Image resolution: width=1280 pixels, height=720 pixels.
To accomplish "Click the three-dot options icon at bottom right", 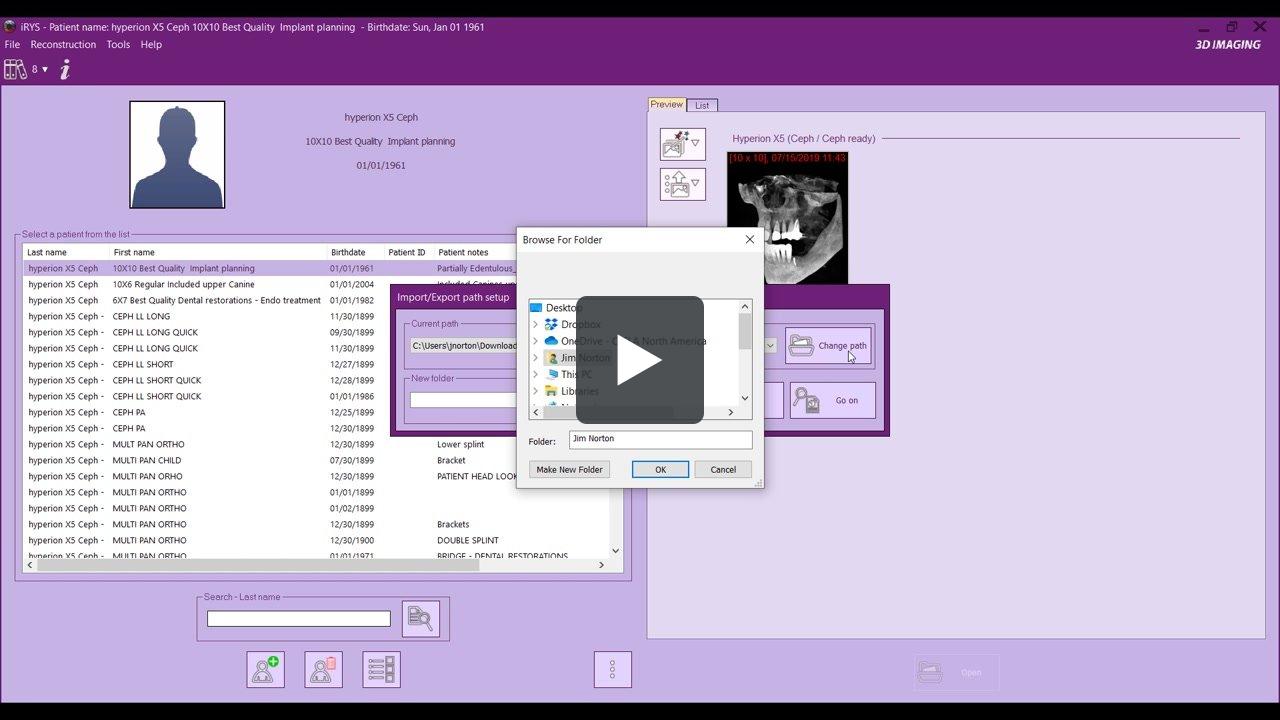I will pyautogui.click(x=612, y=669).
